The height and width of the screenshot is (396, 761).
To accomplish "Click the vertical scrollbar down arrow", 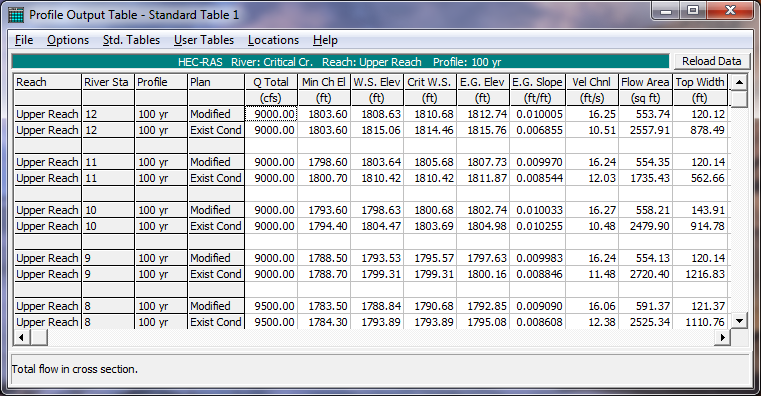I will point(739,320).
